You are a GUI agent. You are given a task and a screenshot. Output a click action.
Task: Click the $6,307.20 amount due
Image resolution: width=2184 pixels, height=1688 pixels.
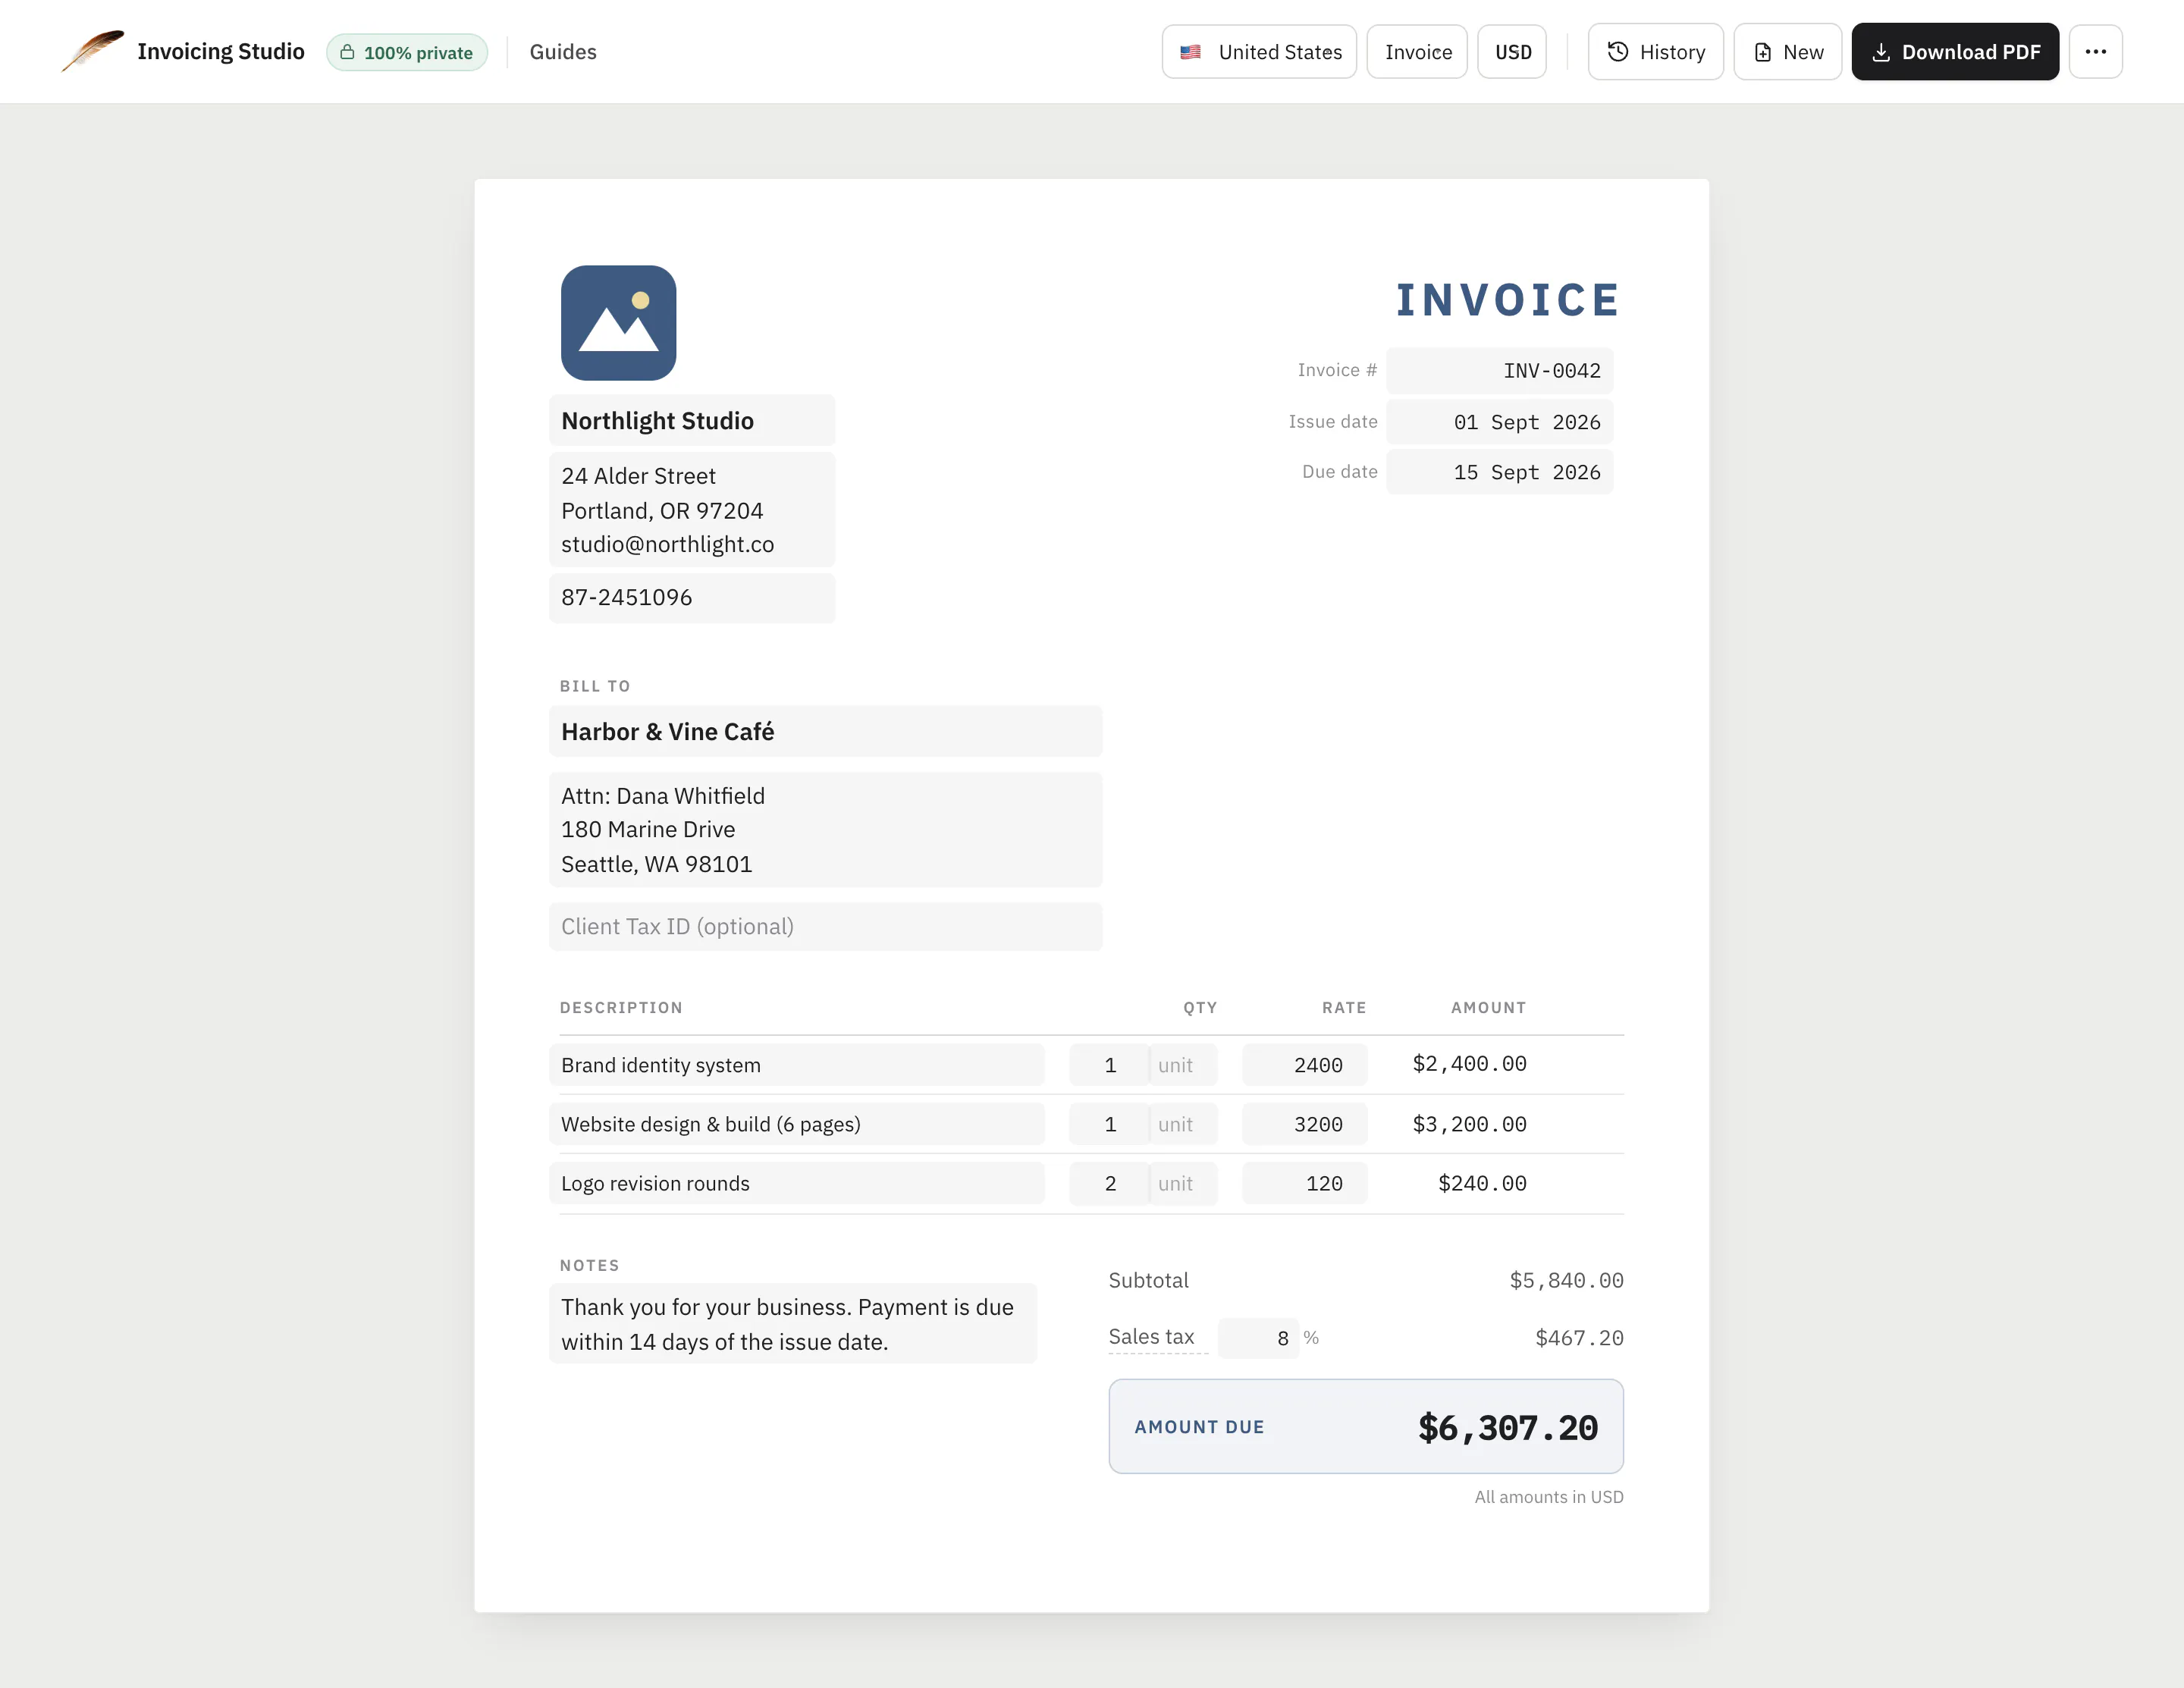[1508, 1428]
